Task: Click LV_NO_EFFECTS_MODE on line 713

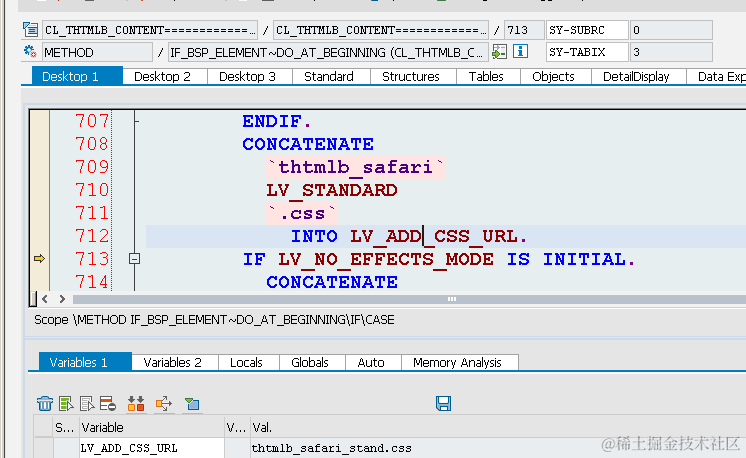Action: tap(386, 259)
